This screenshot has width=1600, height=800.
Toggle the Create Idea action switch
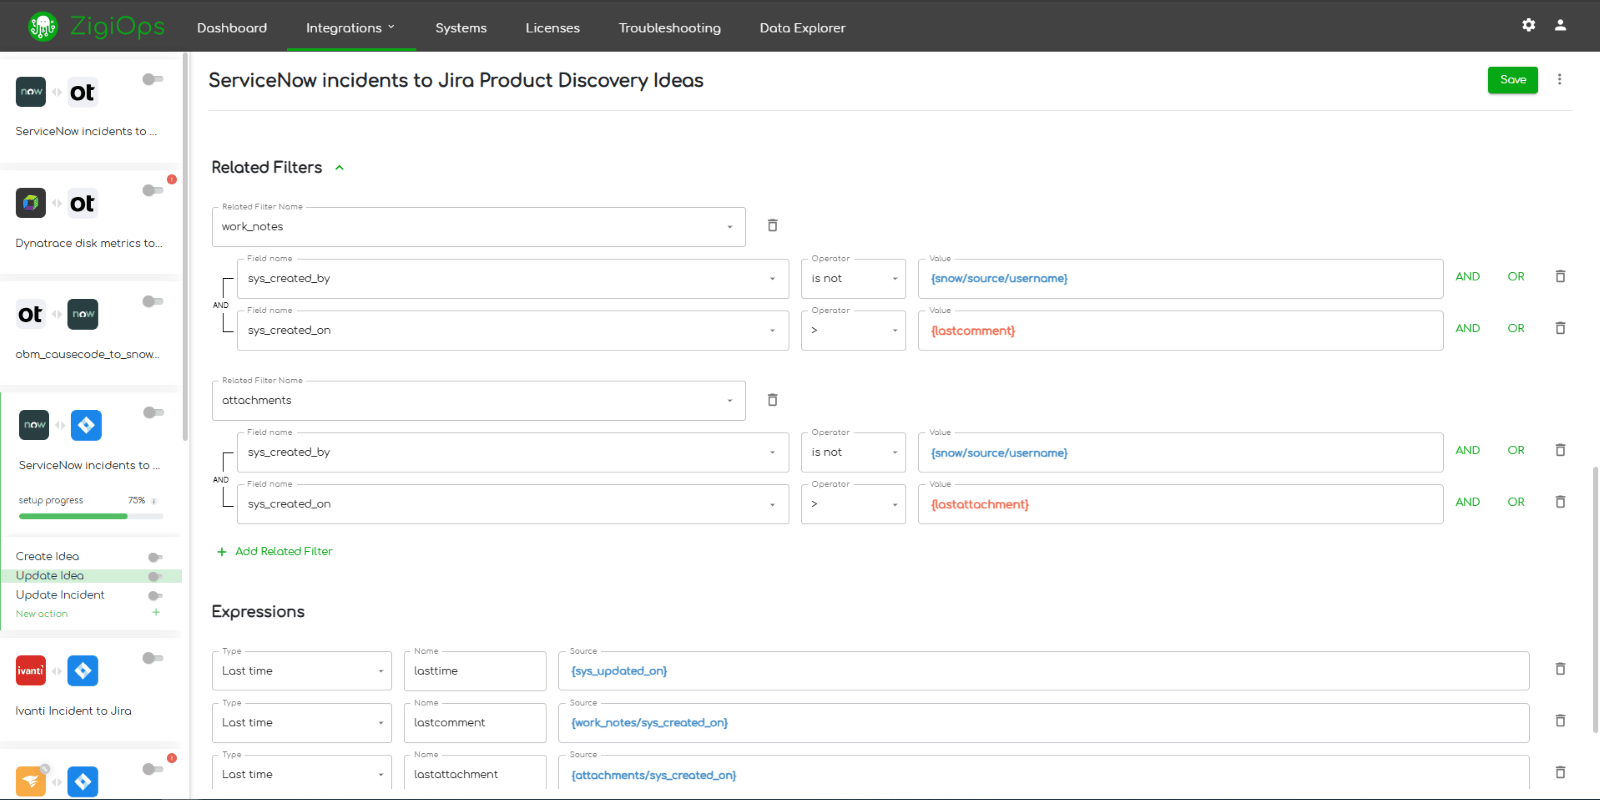click(x=155, y=557)
